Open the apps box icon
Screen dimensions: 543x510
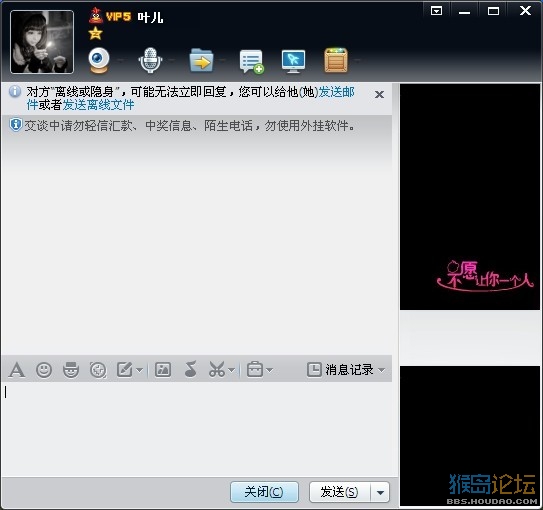pos(336,60)
